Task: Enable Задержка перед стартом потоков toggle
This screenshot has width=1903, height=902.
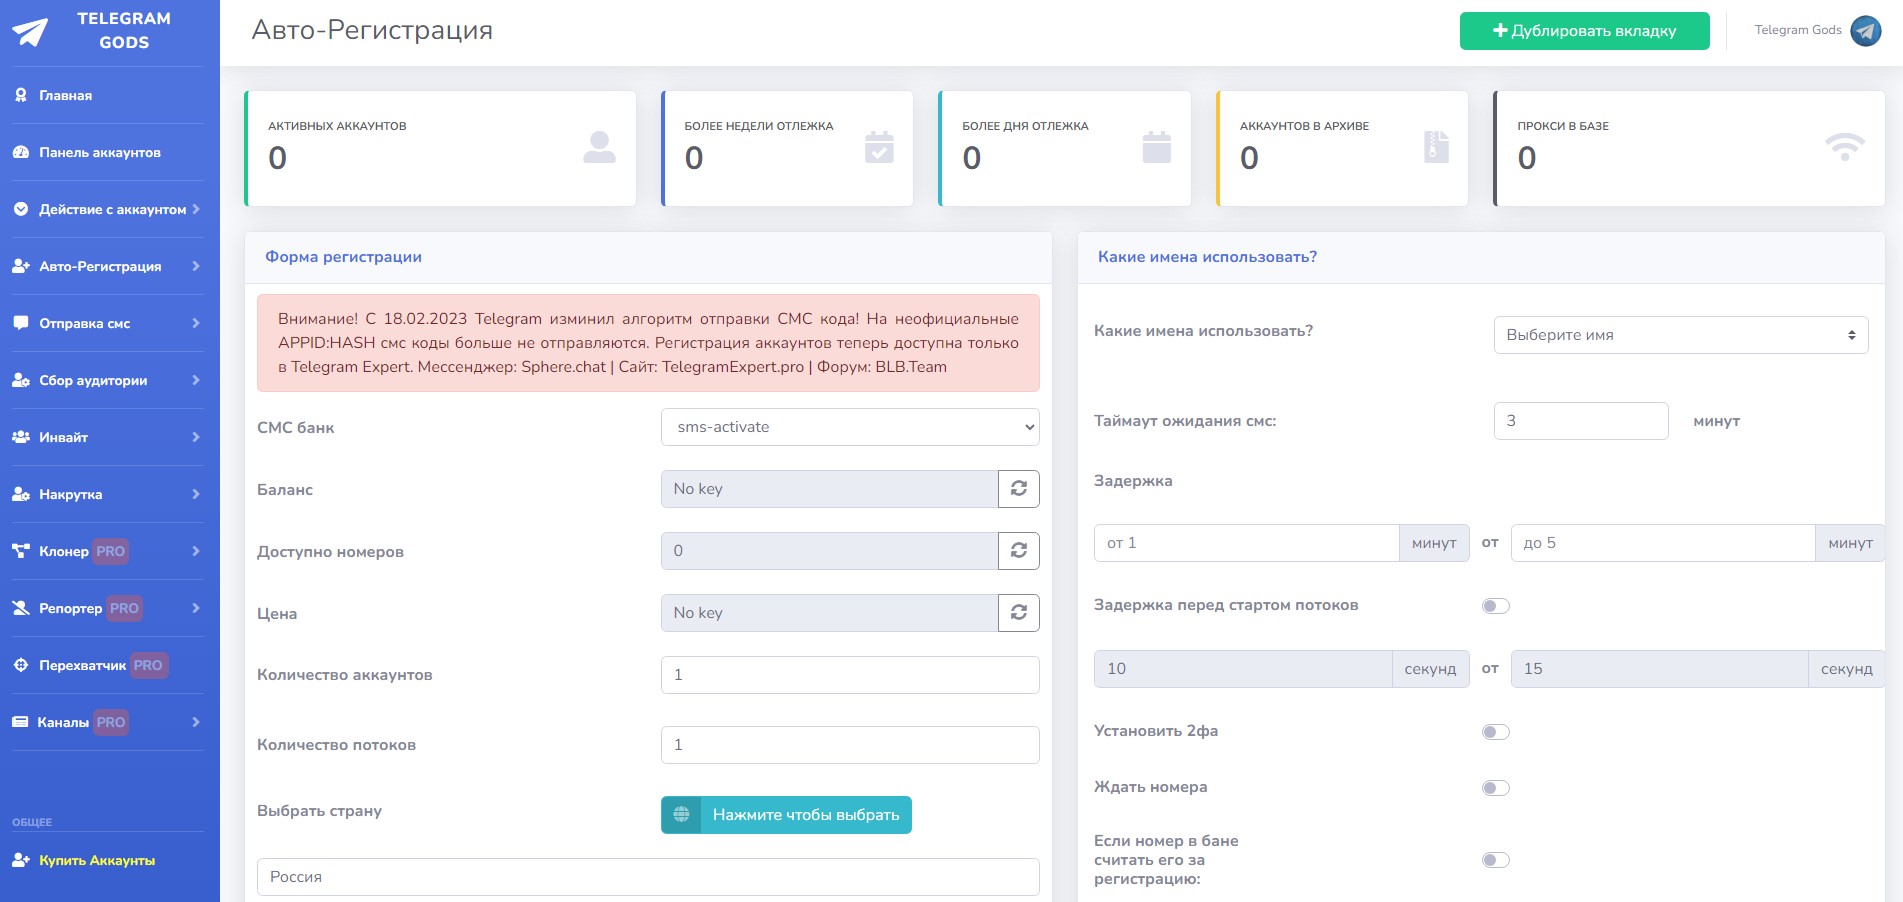Action: click(1495, 606)
